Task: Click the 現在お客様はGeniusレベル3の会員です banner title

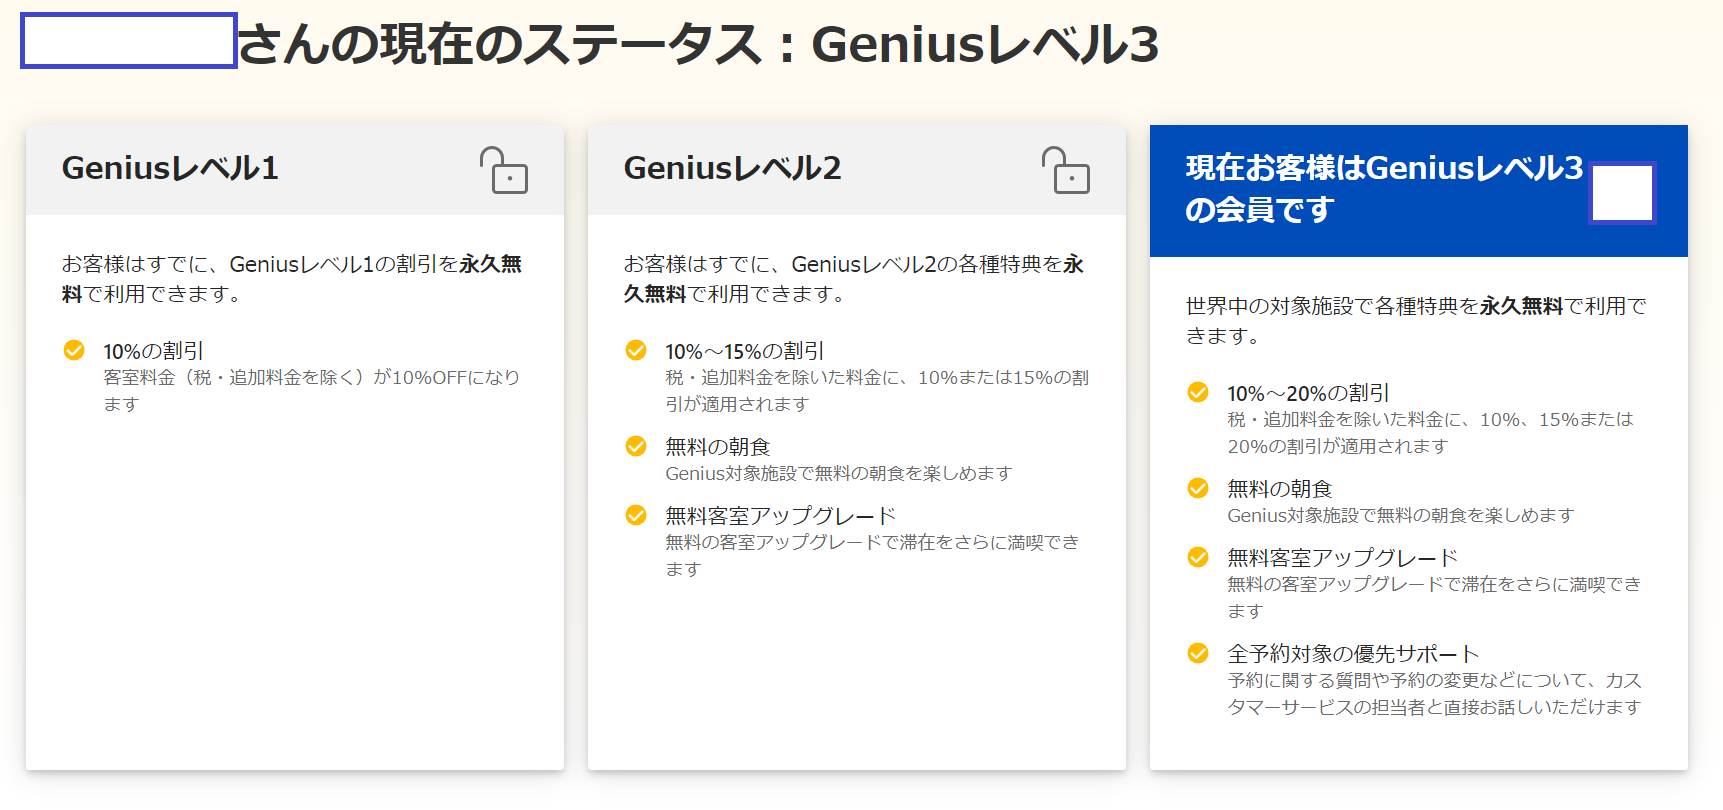Action: 1384,188
